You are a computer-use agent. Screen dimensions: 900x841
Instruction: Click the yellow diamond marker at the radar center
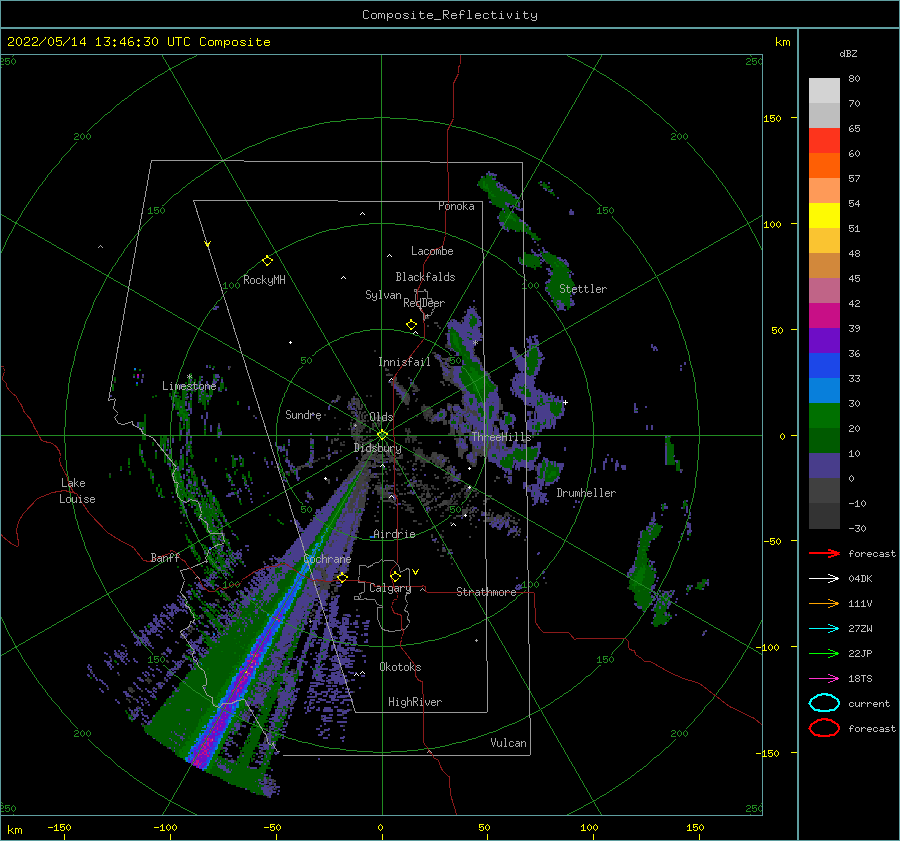(382, 435)
